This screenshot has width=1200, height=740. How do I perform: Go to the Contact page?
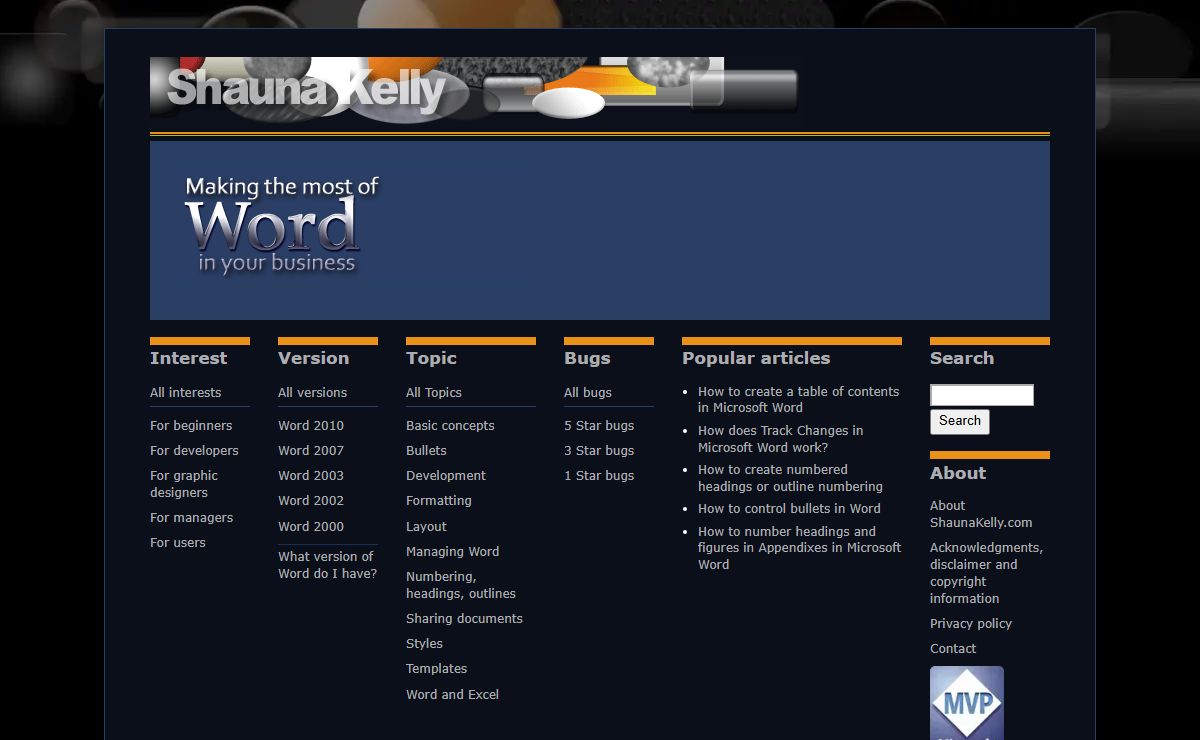point(953,649)
